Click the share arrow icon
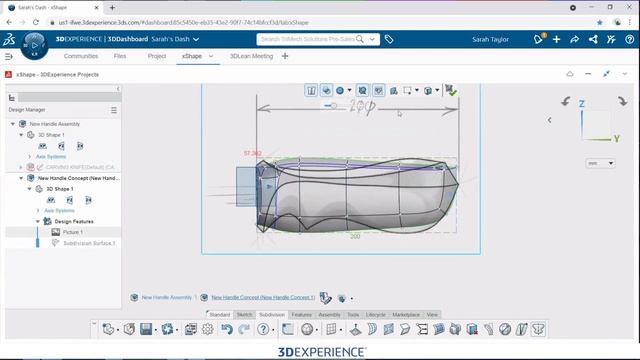 (574, 39)
